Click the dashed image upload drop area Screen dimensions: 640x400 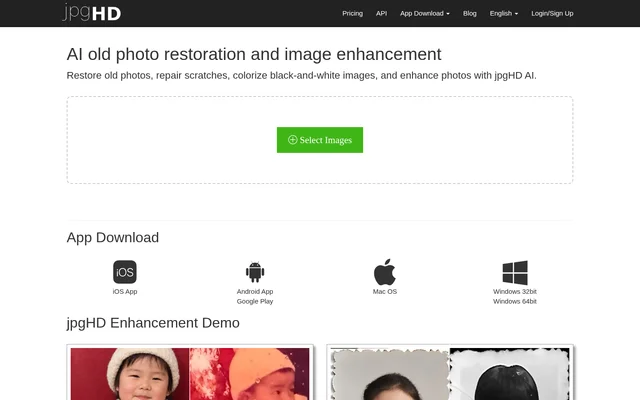click(320, 140)
